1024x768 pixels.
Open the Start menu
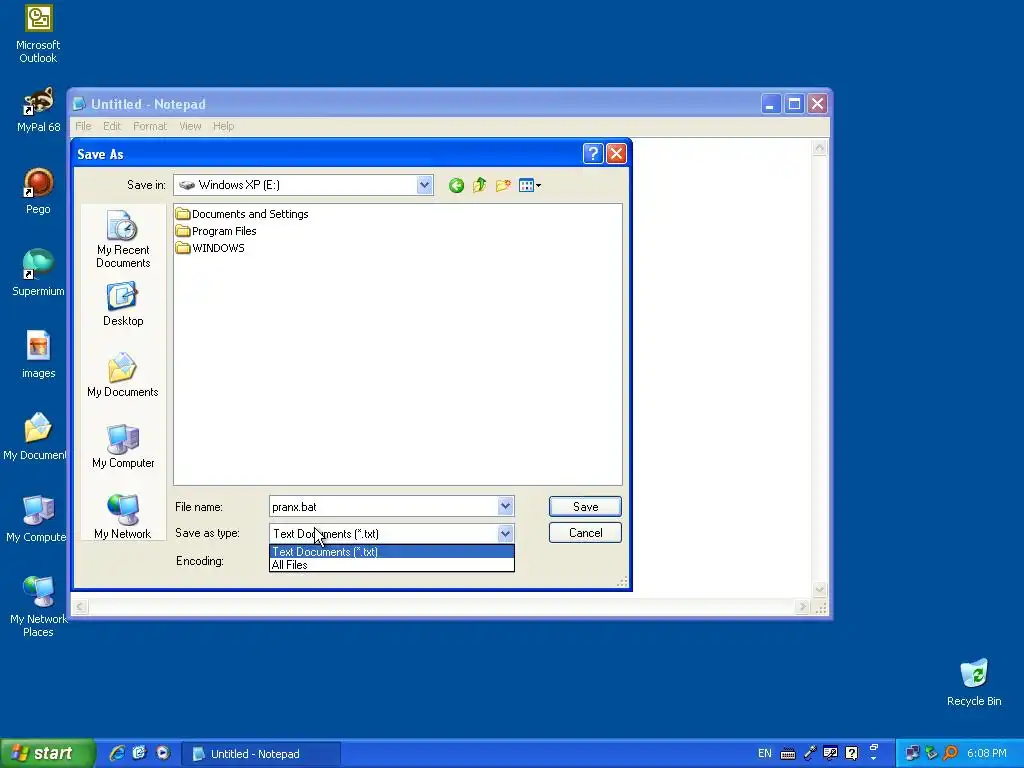(x=47, y=754)
